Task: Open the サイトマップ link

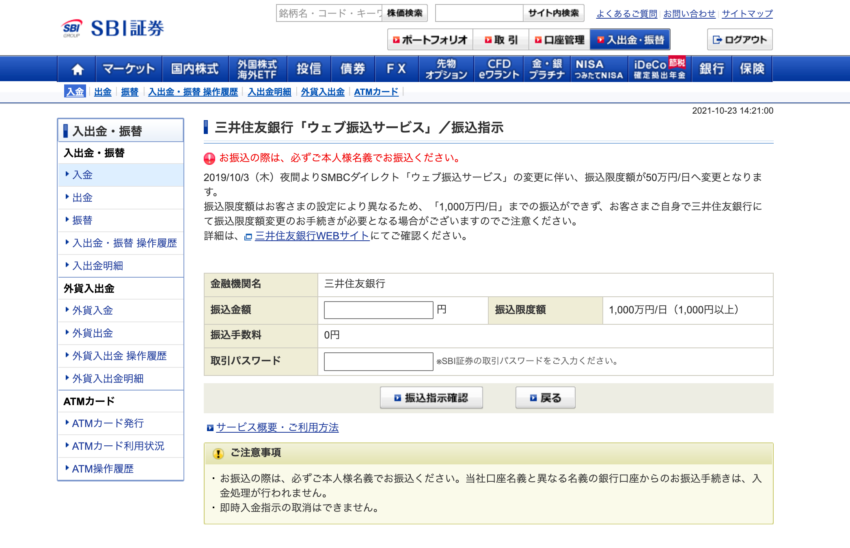Action: point(747,14)
